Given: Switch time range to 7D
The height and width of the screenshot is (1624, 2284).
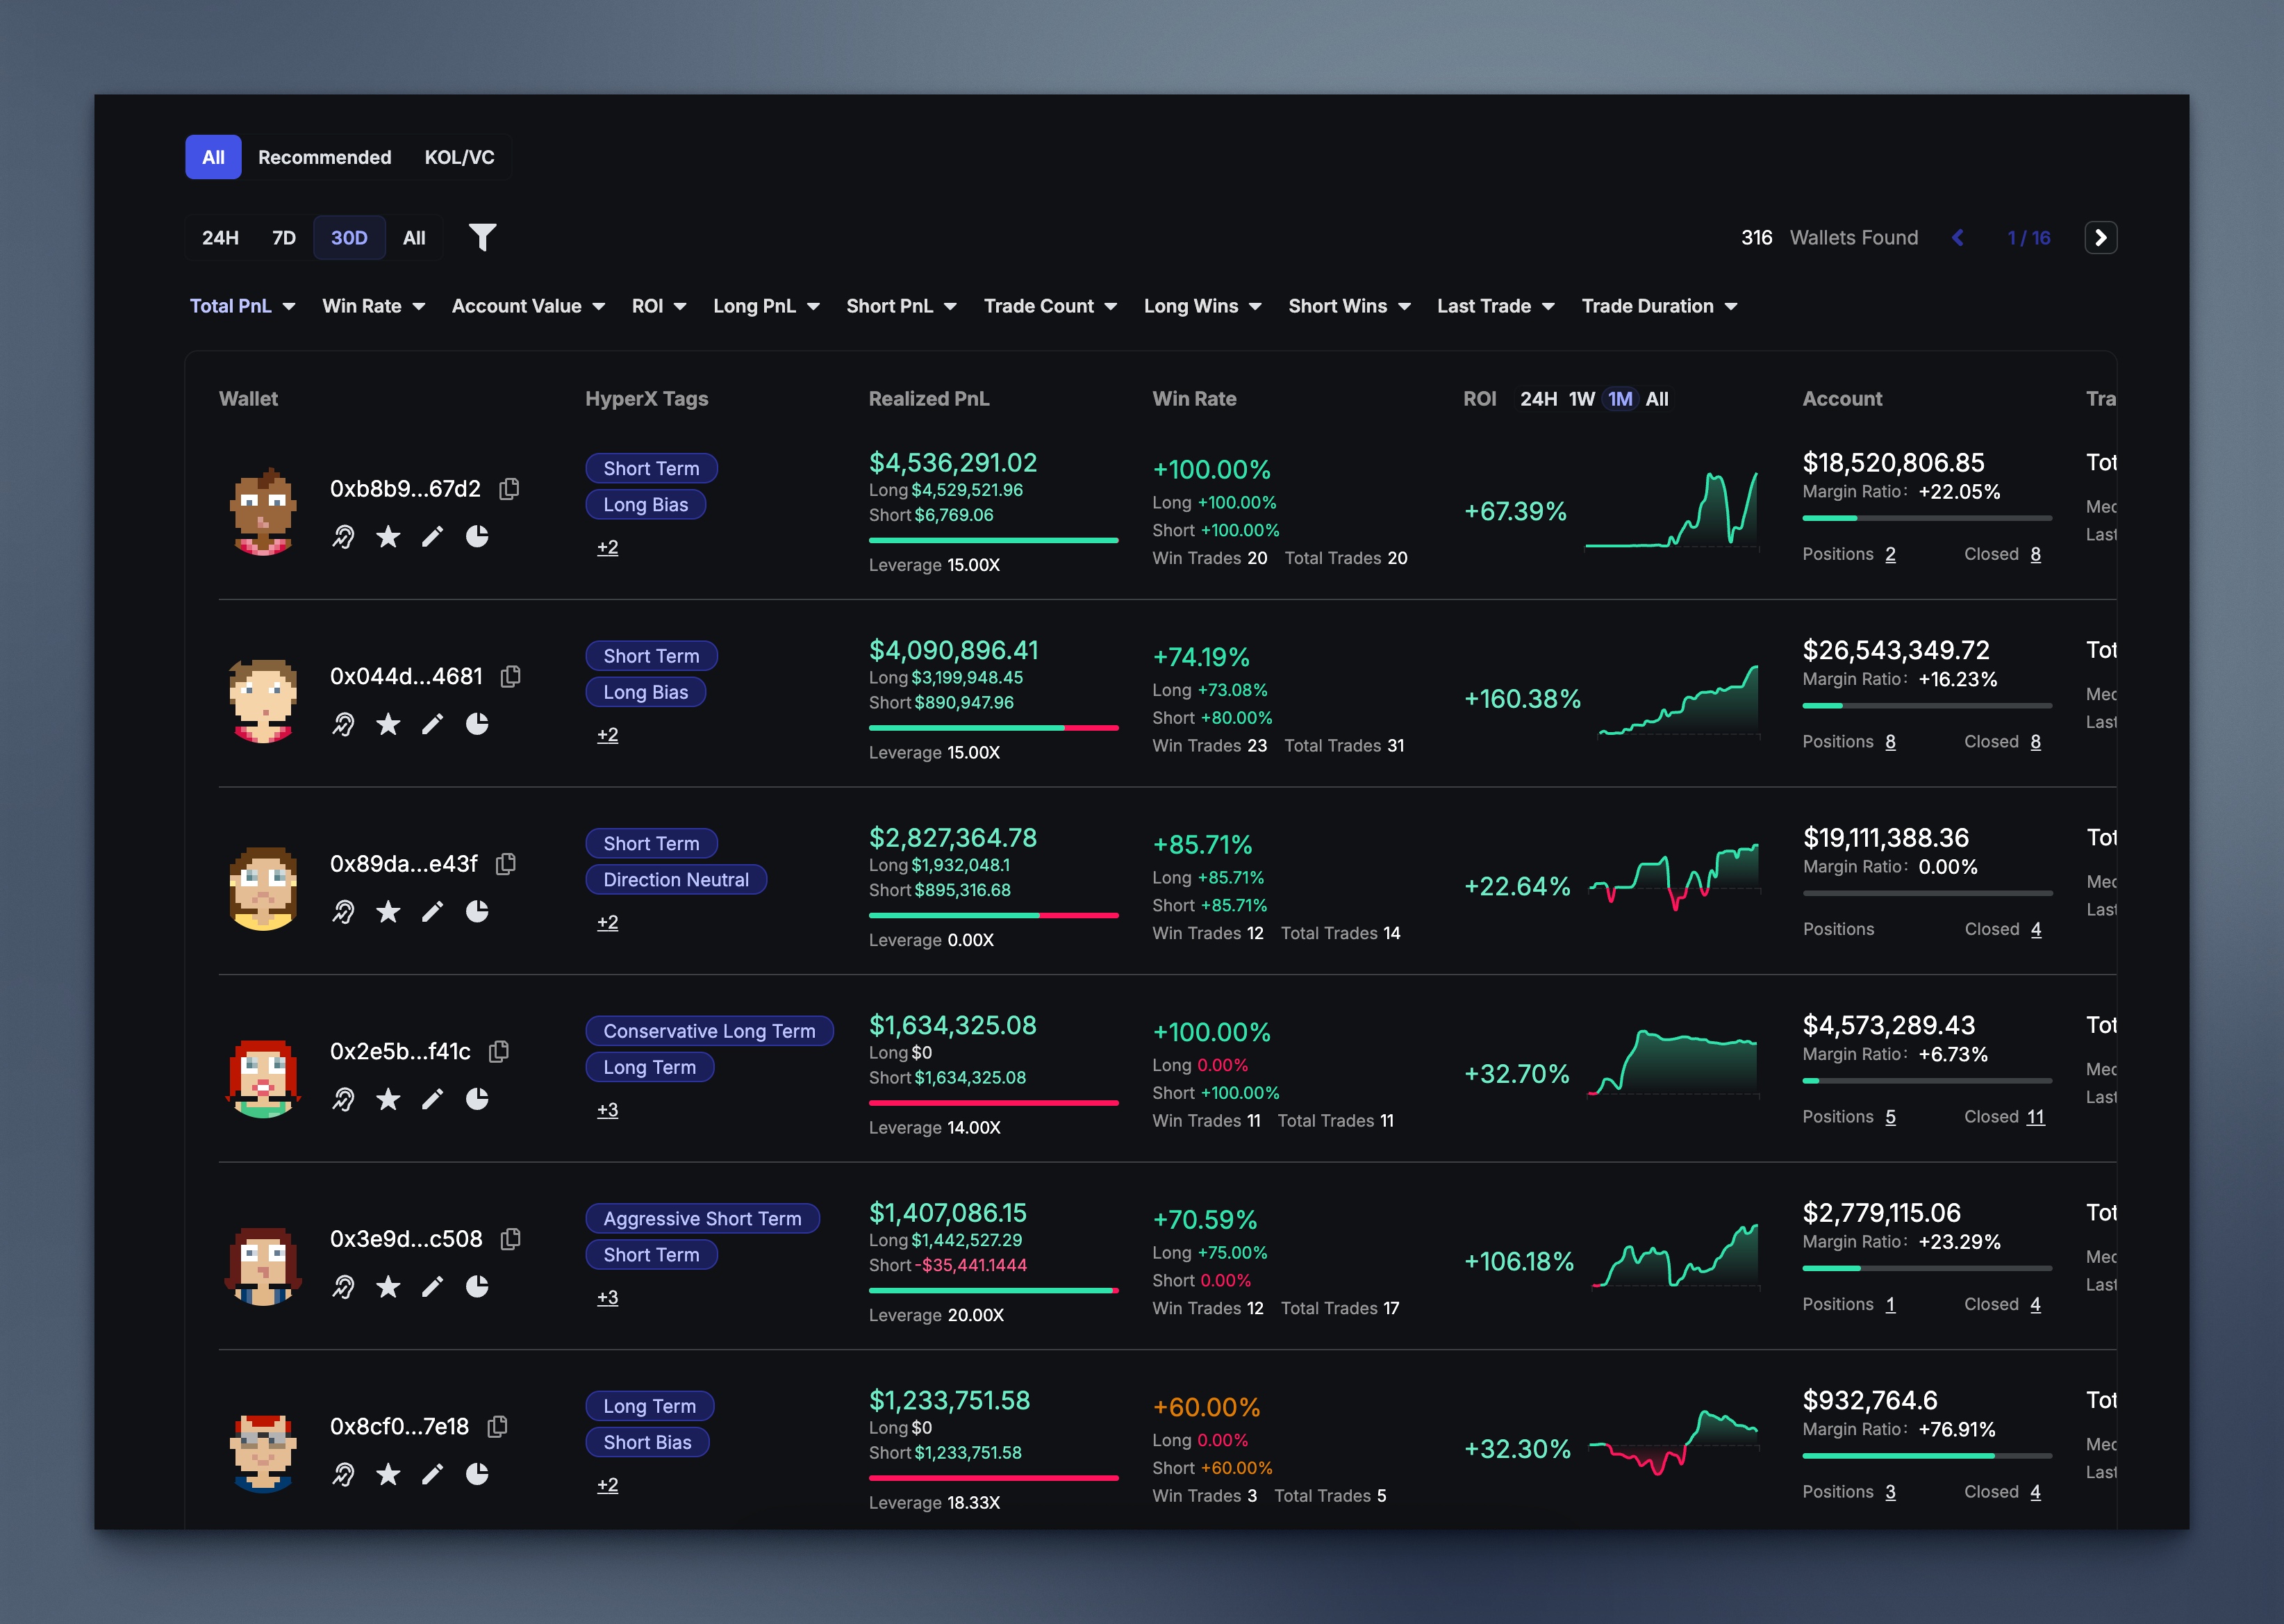Looking at the screenshot, I should tap(284, 237).
